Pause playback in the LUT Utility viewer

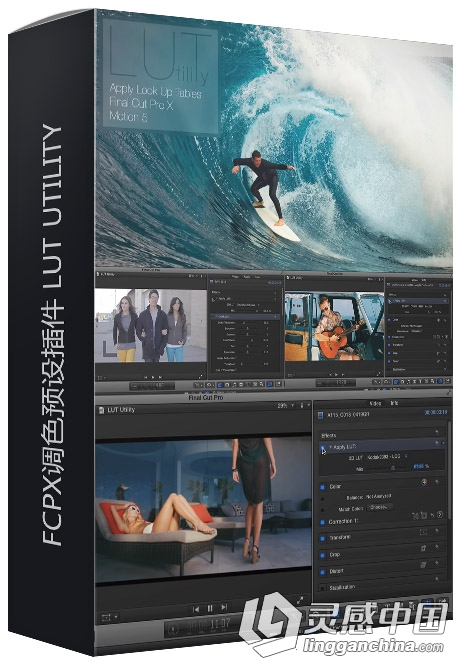210,608
